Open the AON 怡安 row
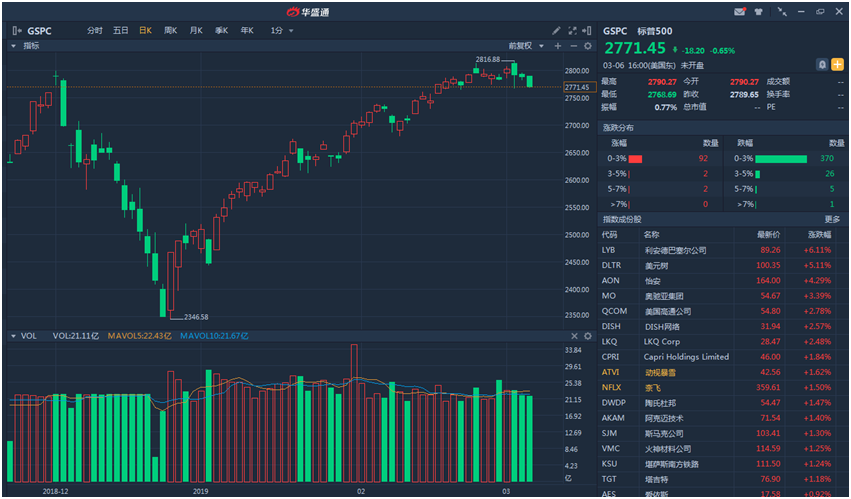This screenshot has width=851, height=499. point(722,281)
